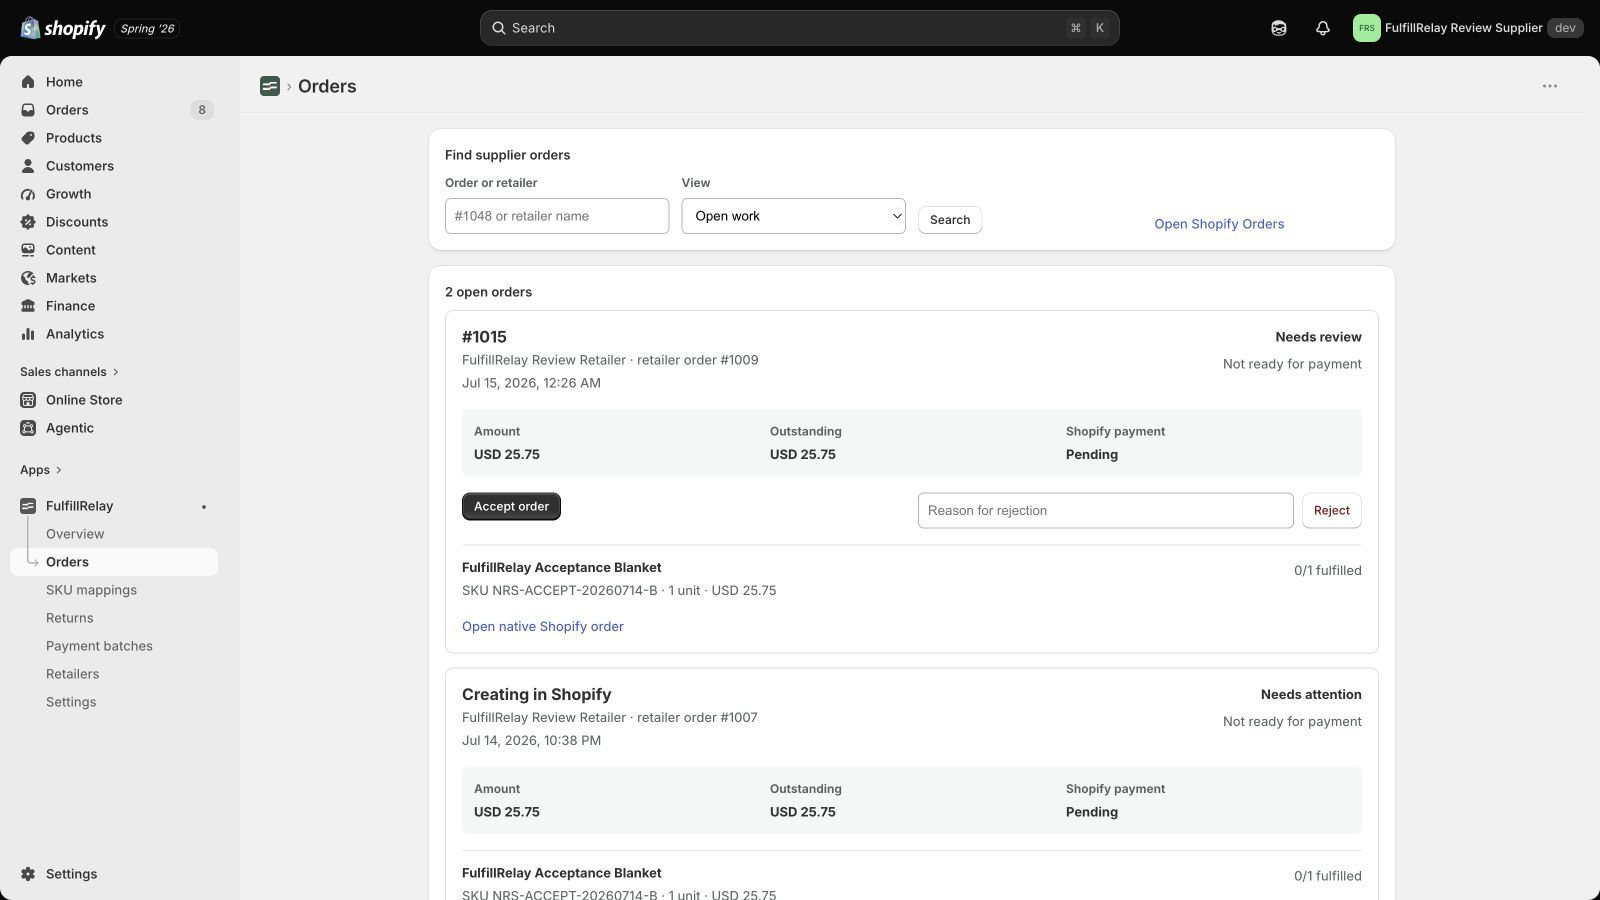Click the Needs attention status
Screen dimensions: 1600x900
click(x=1311, y=694)
